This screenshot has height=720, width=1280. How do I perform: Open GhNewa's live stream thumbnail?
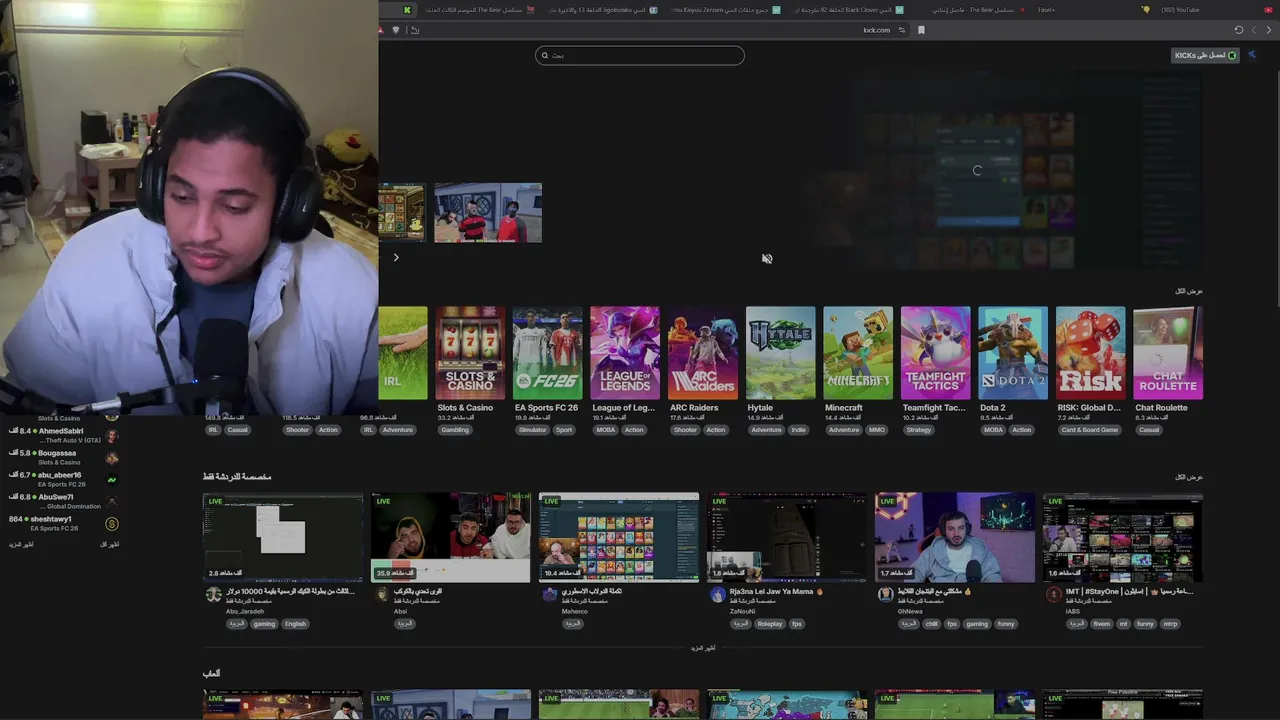955,537
